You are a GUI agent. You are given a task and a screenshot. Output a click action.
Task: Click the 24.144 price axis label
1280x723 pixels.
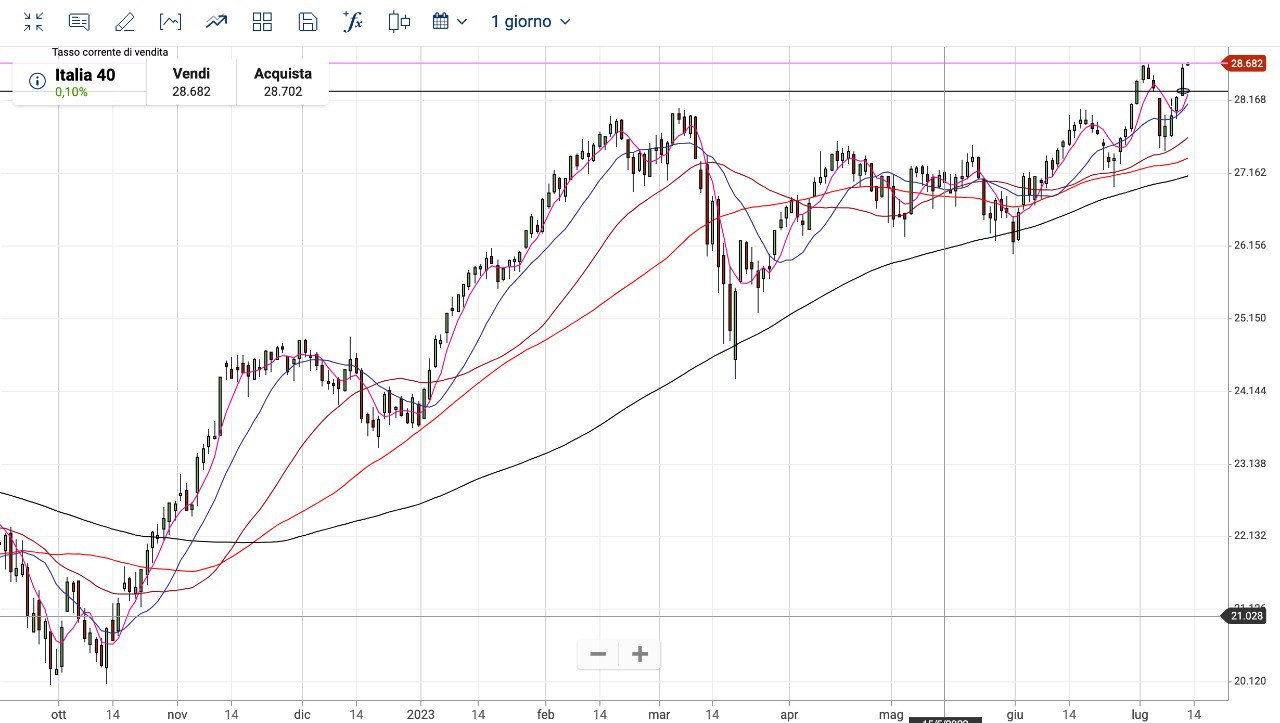click(x=1250, y=390)
